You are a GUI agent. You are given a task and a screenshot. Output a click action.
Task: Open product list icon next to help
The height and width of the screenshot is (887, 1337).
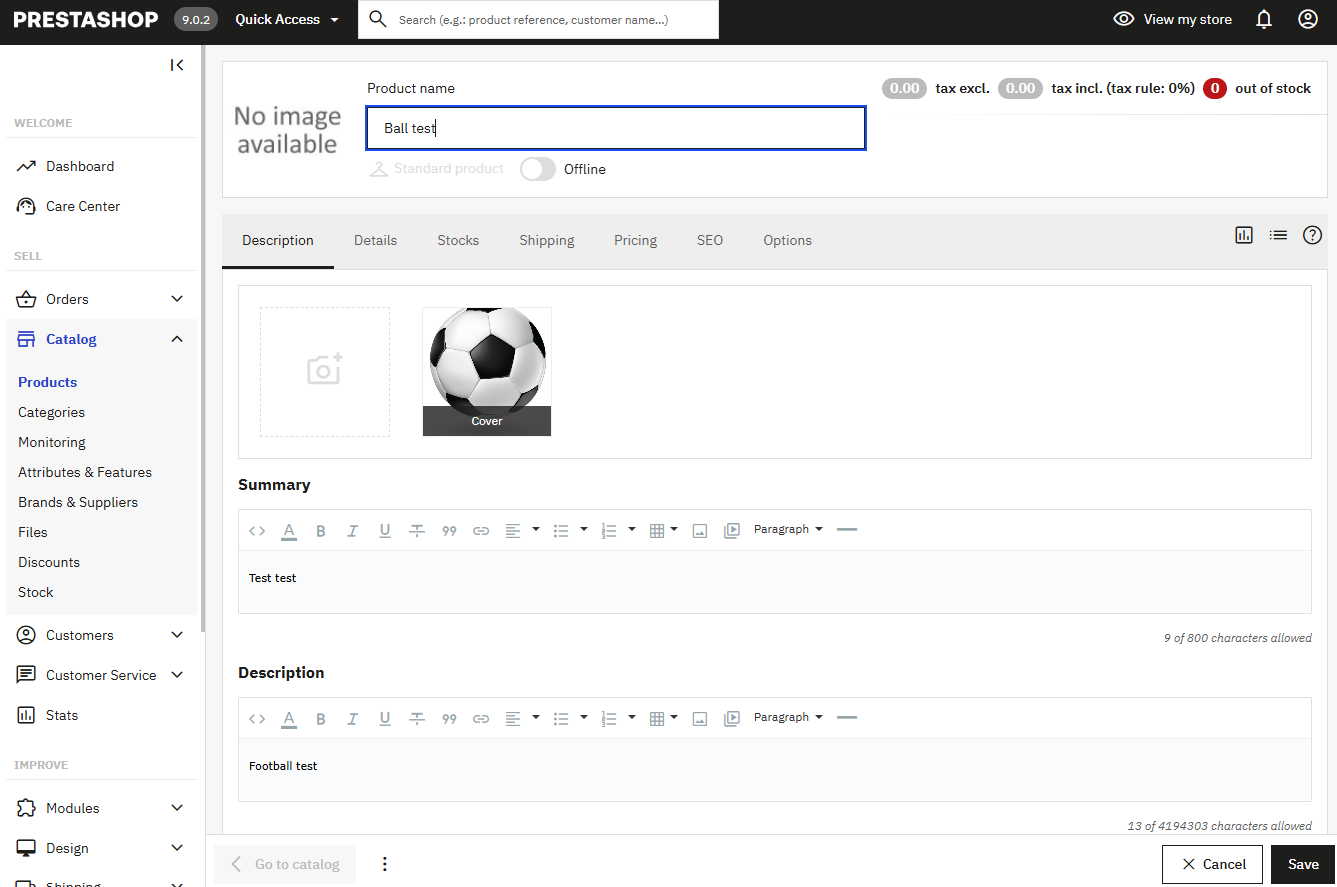pos(1278,235)
